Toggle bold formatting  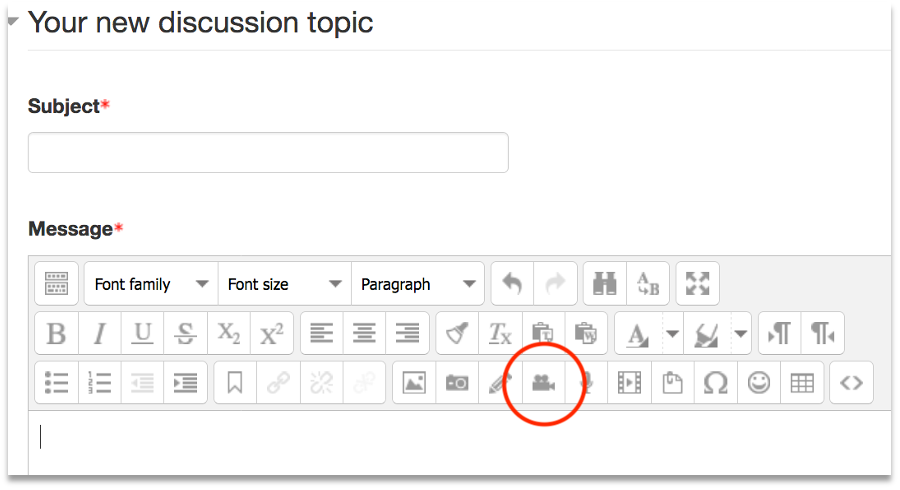click(57, 333)
